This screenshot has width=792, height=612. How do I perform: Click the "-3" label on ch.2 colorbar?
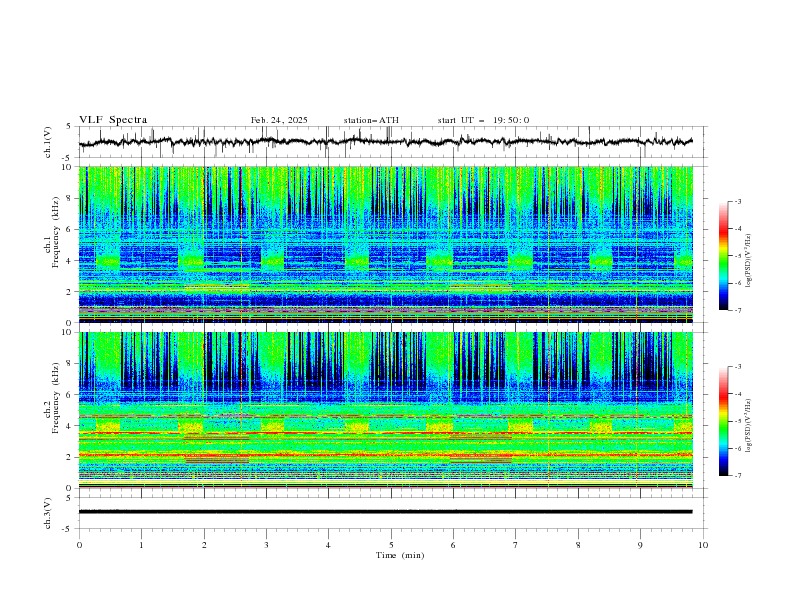[x=737, y=367]
